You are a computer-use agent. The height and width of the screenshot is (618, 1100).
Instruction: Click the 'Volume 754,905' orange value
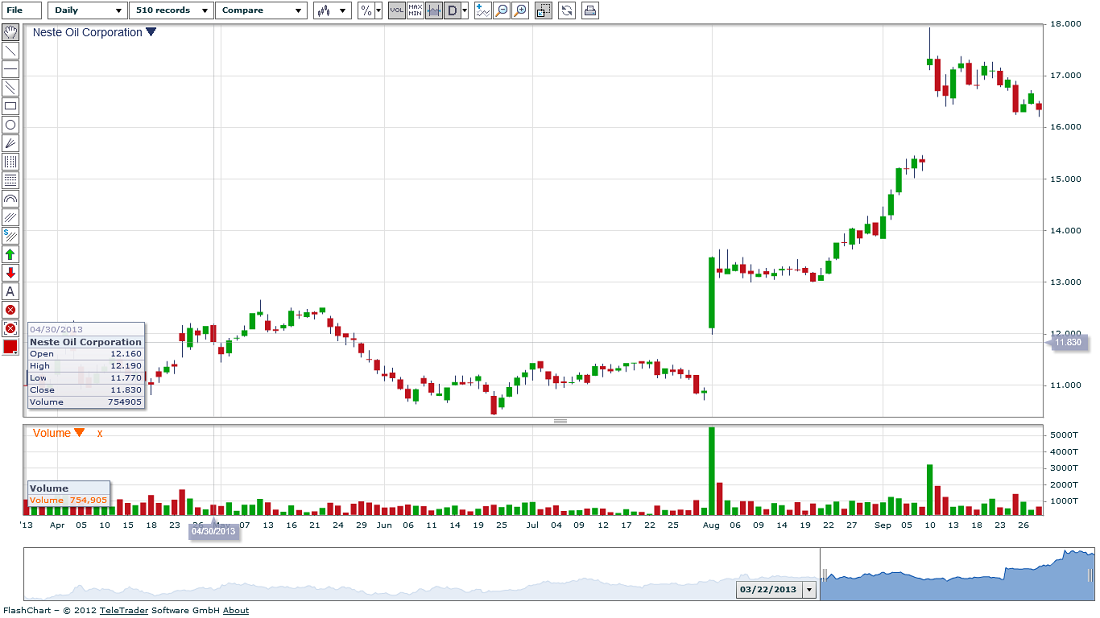pos(68,500)
